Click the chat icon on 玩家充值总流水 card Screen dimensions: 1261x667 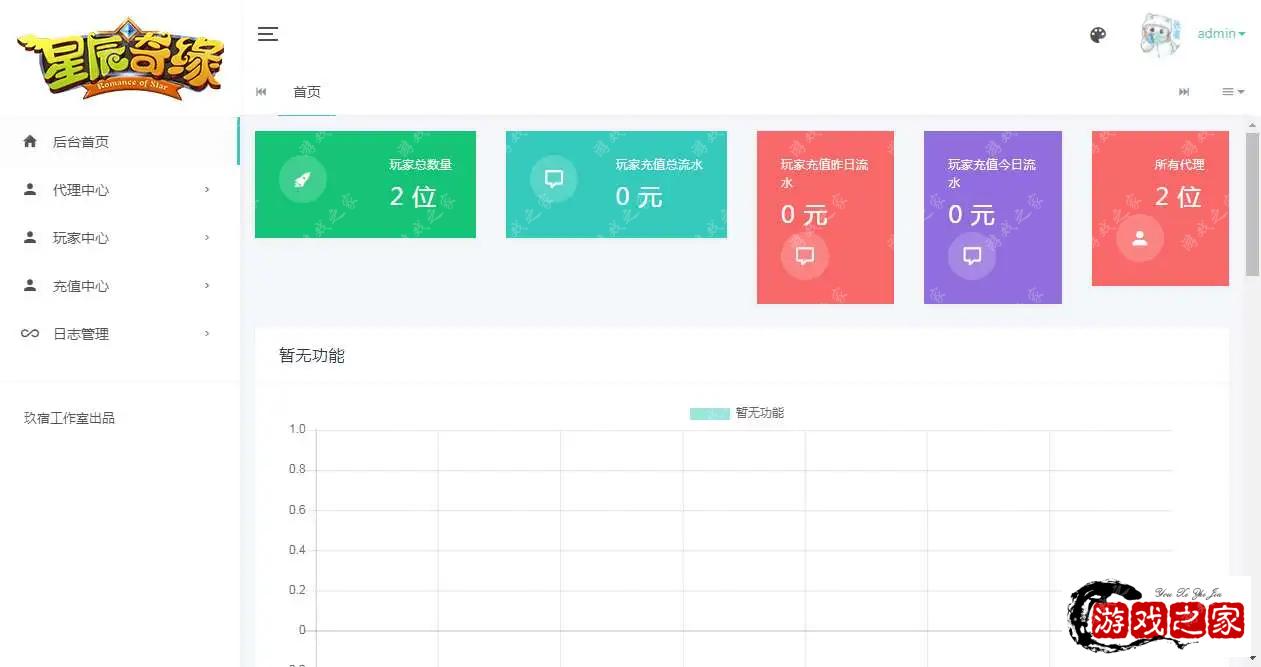tap(553, 180)
